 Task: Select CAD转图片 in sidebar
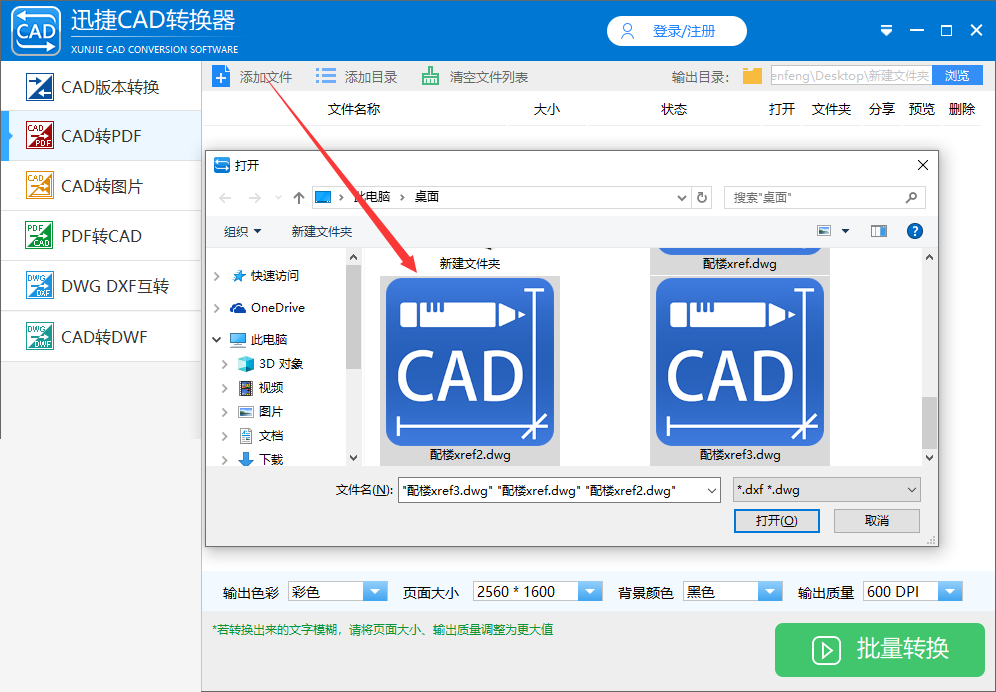click(101, 186)
